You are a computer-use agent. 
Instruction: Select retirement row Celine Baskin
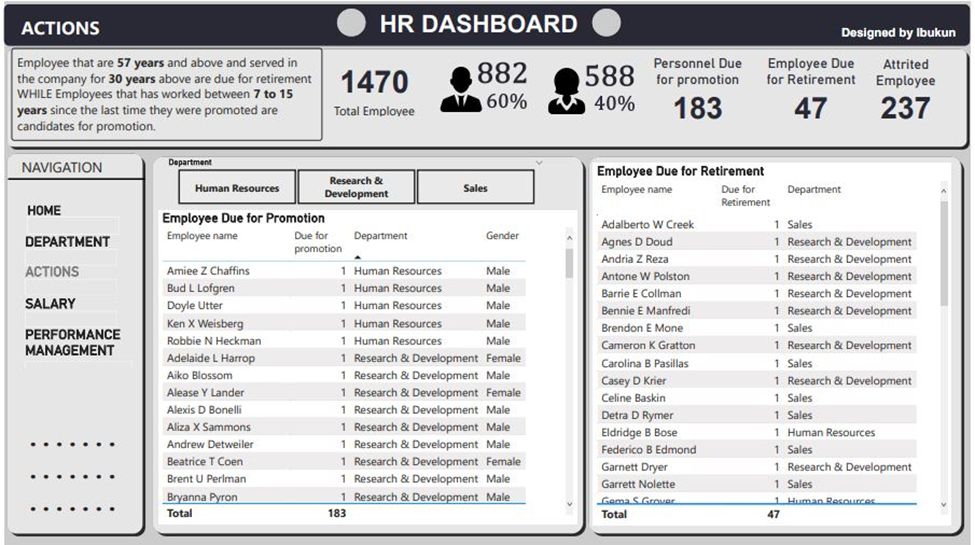[x=757, y=398]
